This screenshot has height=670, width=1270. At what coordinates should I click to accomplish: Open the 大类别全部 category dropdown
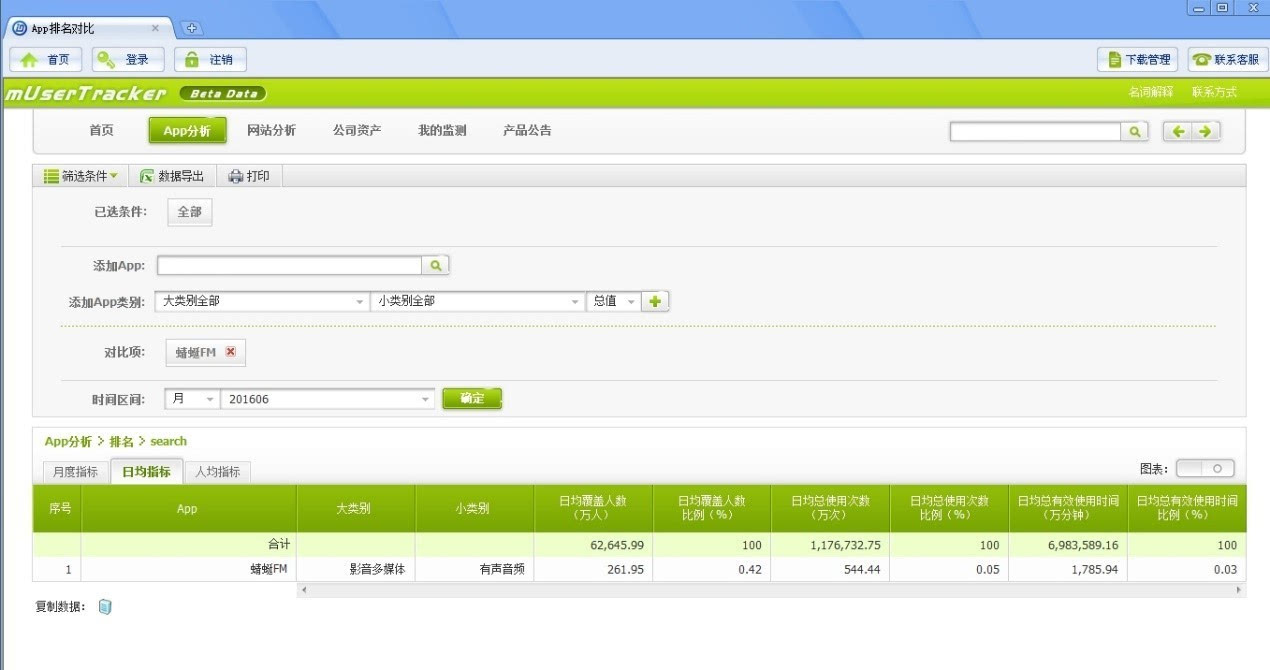(360, 300)
